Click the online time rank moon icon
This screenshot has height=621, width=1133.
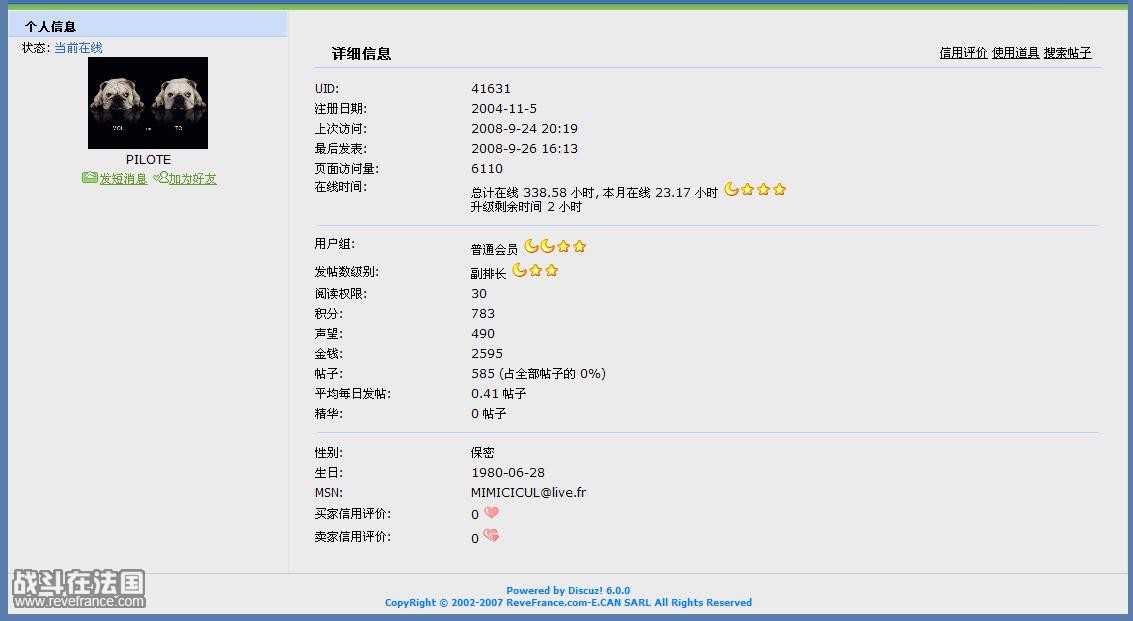731,189
